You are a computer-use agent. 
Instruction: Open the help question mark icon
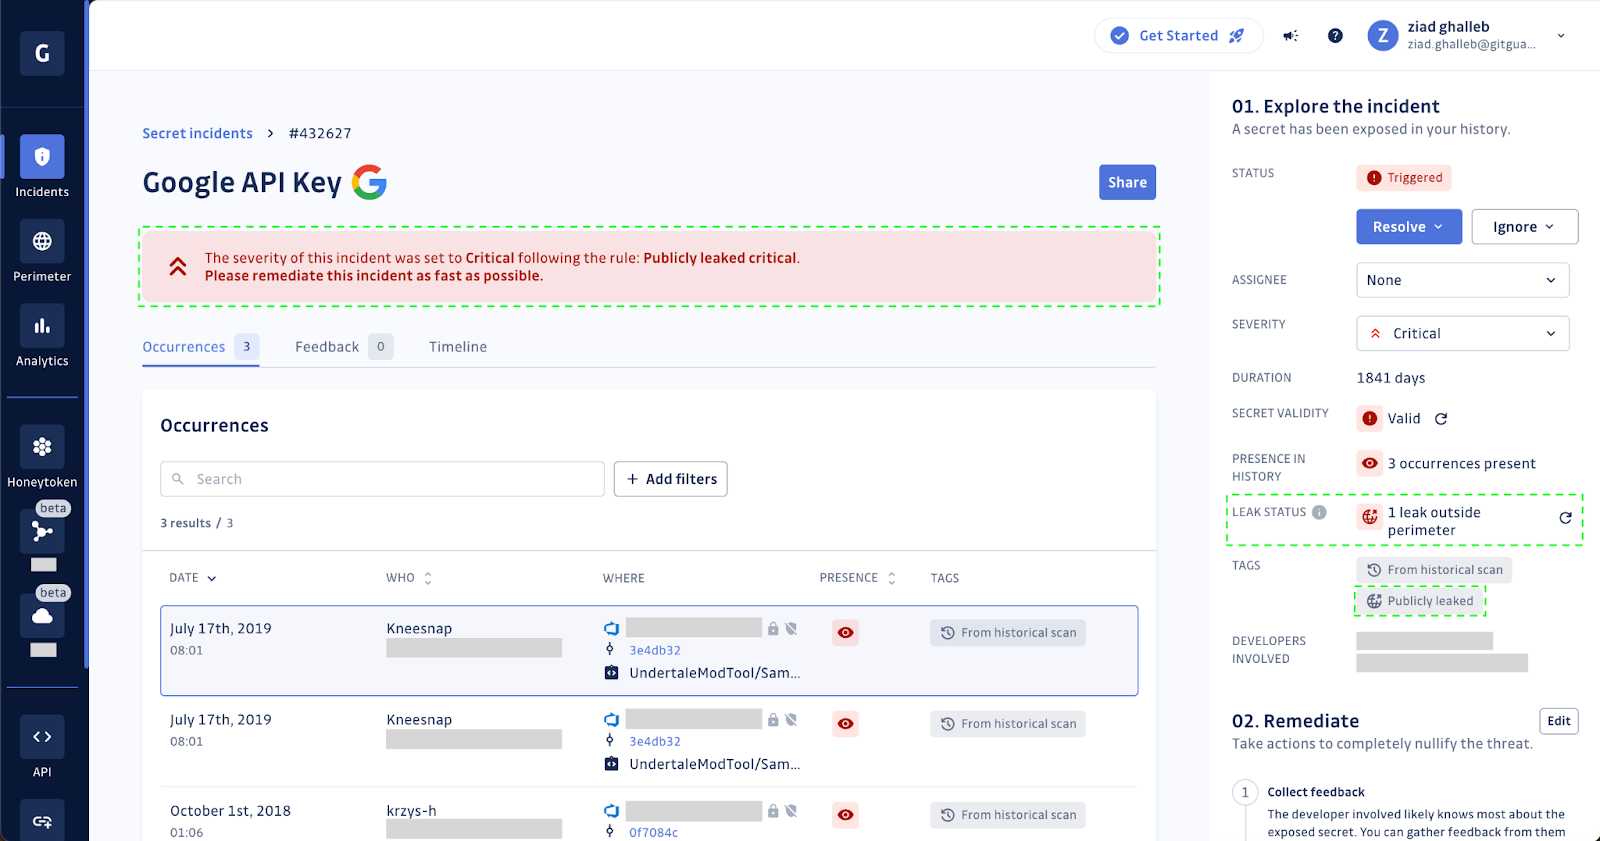[x=1335, y=36]
